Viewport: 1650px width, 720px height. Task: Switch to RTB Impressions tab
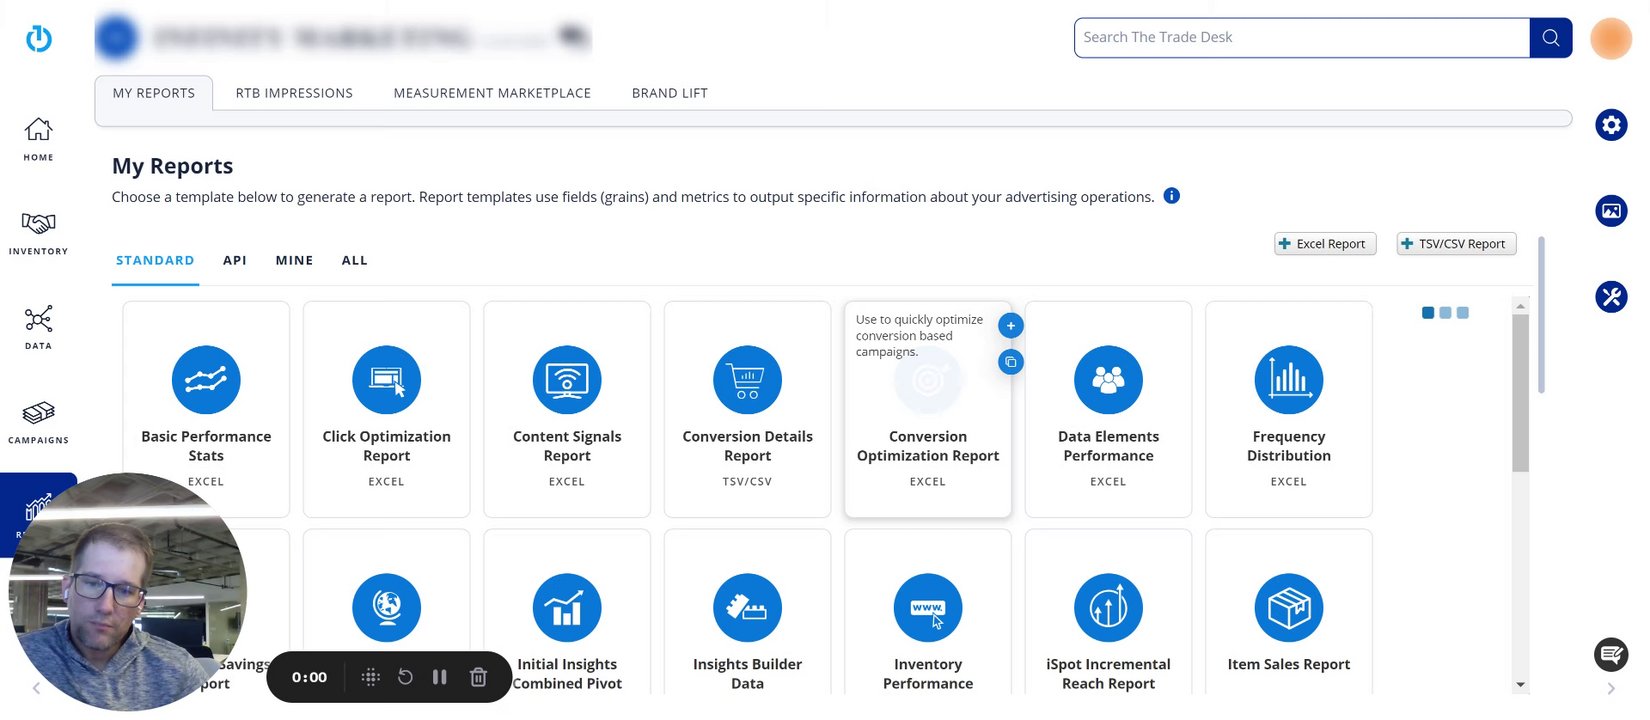(x=294, y=93)
